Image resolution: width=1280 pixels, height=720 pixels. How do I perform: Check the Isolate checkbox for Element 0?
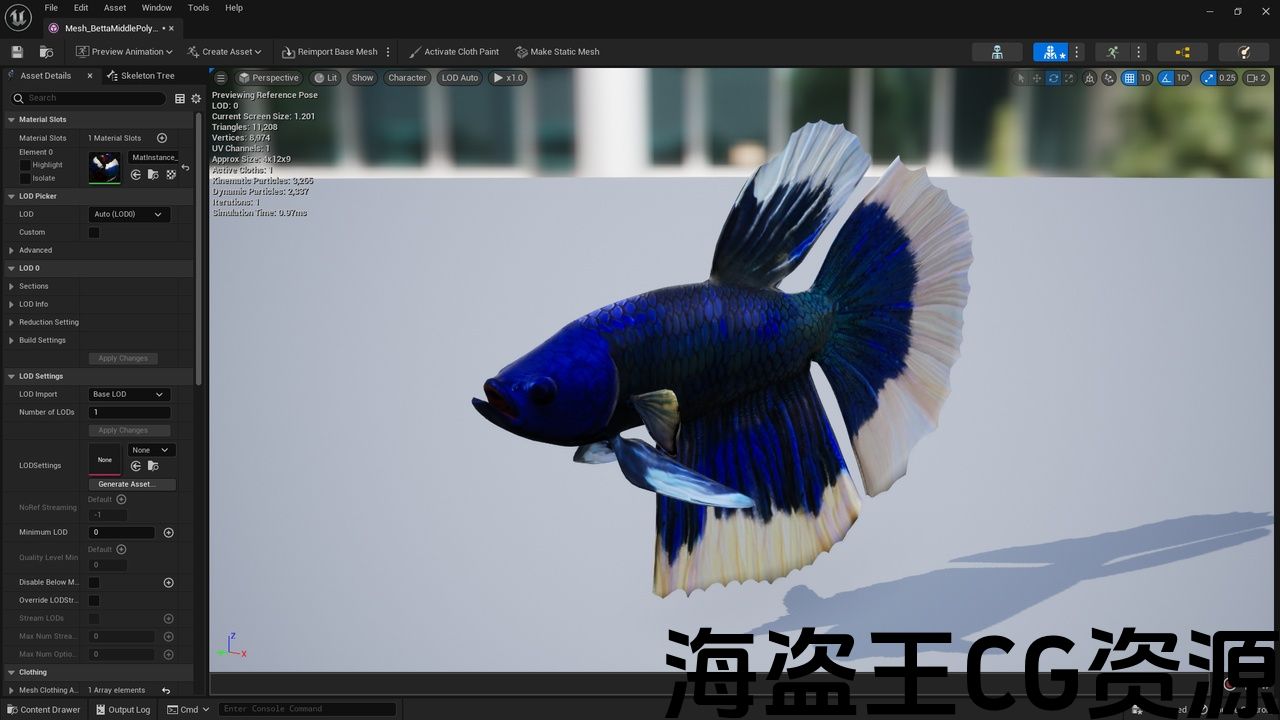[x=26, y=178]
